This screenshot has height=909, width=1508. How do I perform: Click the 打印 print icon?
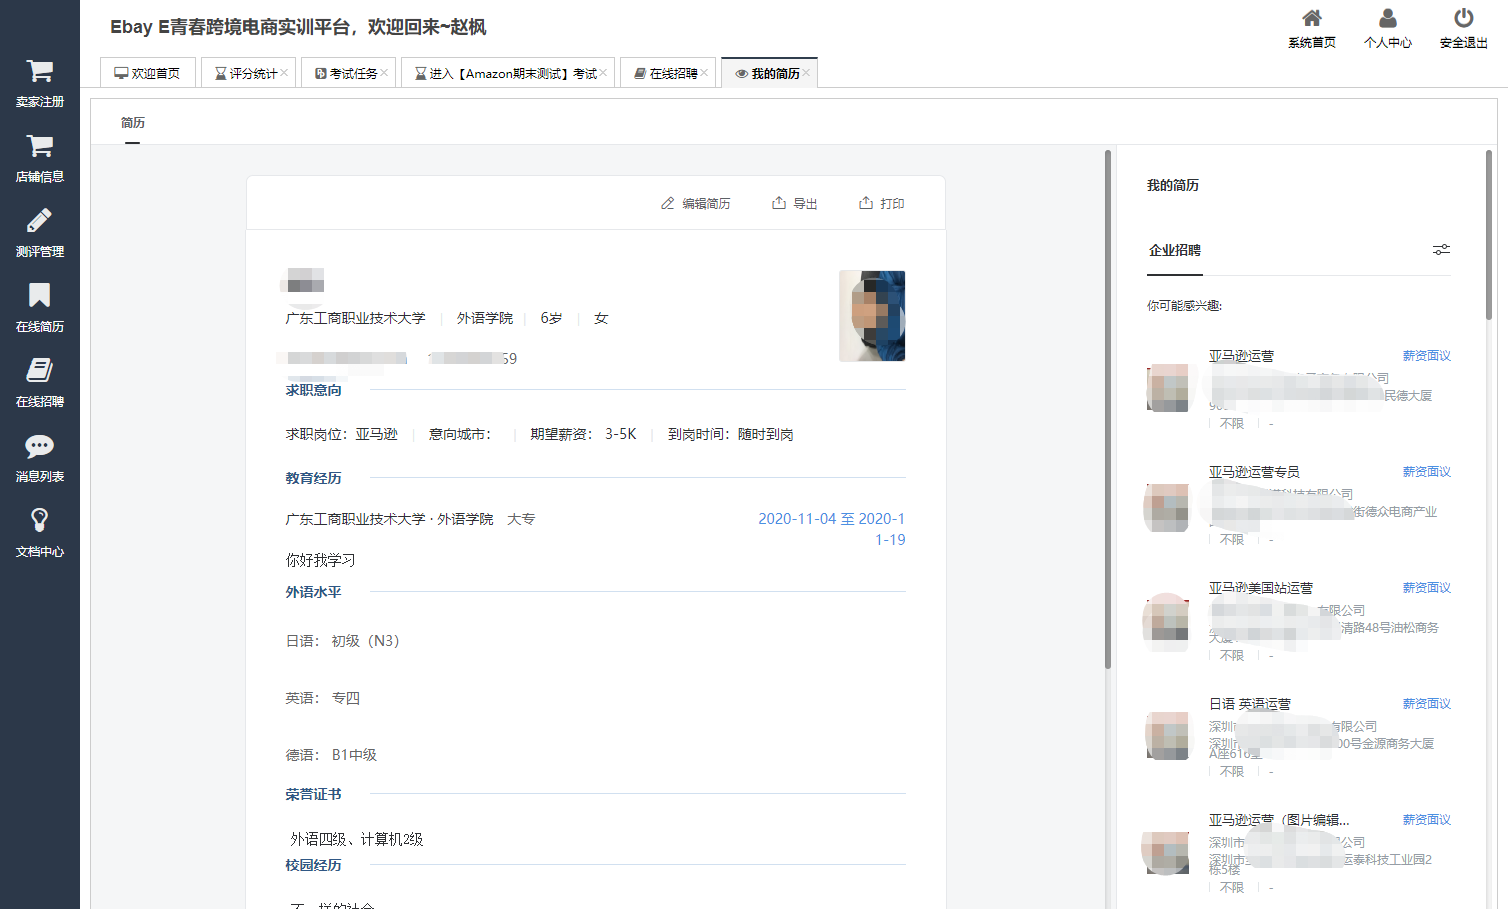coord(866,203)
